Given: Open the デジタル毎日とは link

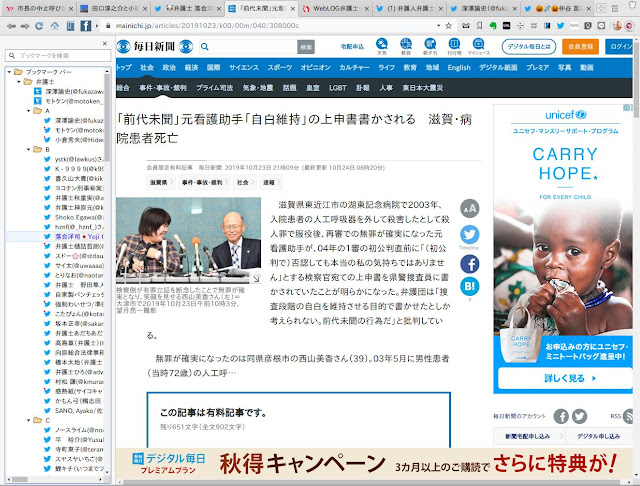Looking at the screenshot, I should coord(529,47).
